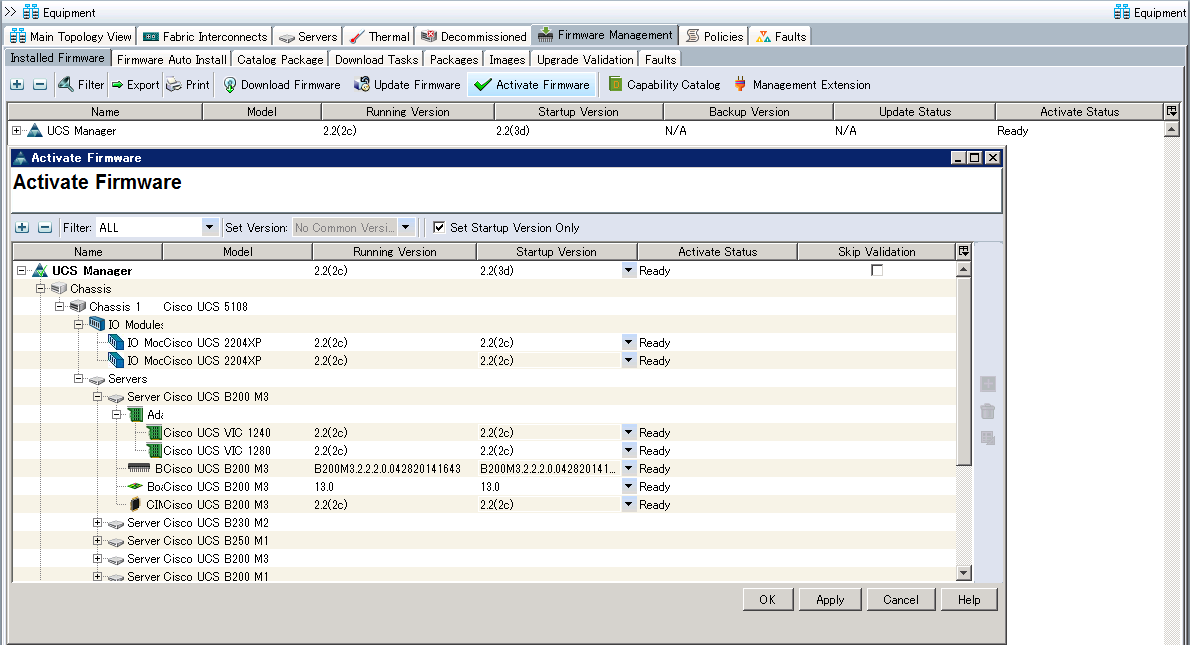Open Startup Version dropdown for VIC 1240
The height and width of the screenshot is (645, 1190).
click(x=628, y=433)
